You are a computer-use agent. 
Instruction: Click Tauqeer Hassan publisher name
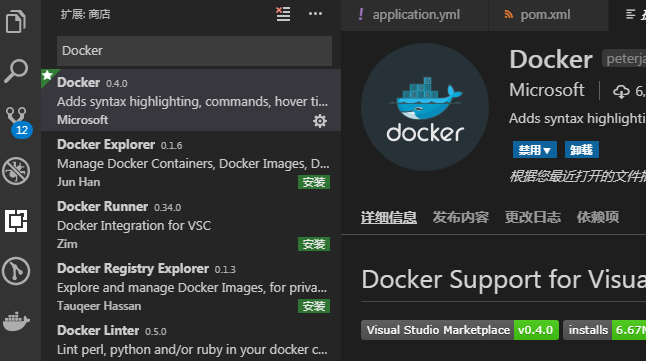click(99, 306)
